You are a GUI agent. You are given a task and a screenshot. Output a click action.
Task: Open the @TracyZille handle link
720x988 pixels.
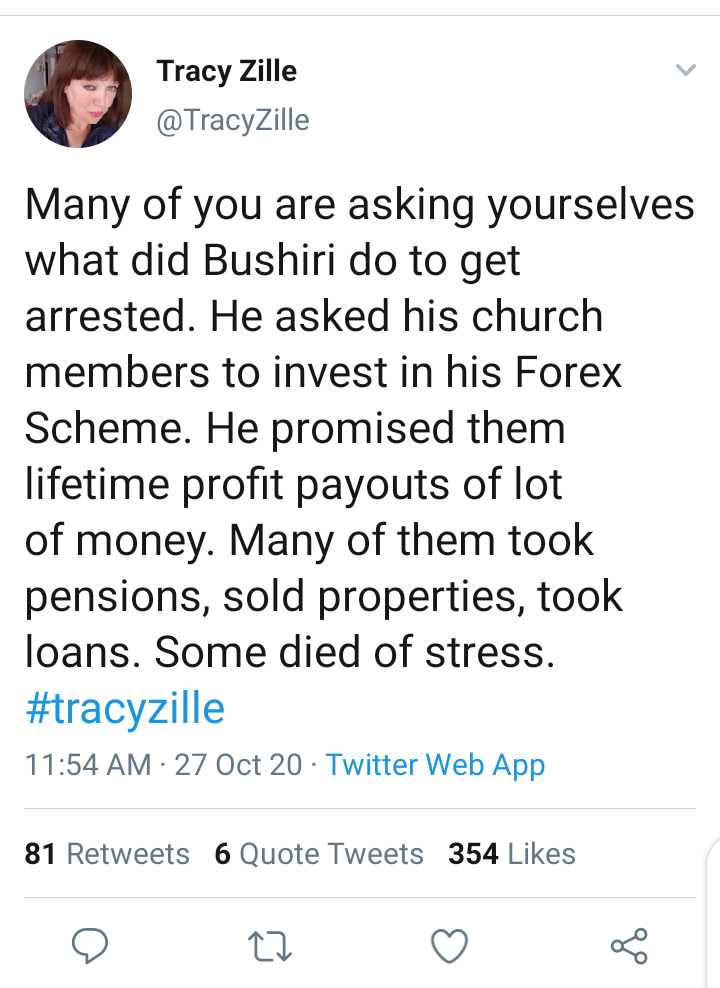(x=233, y=121)
